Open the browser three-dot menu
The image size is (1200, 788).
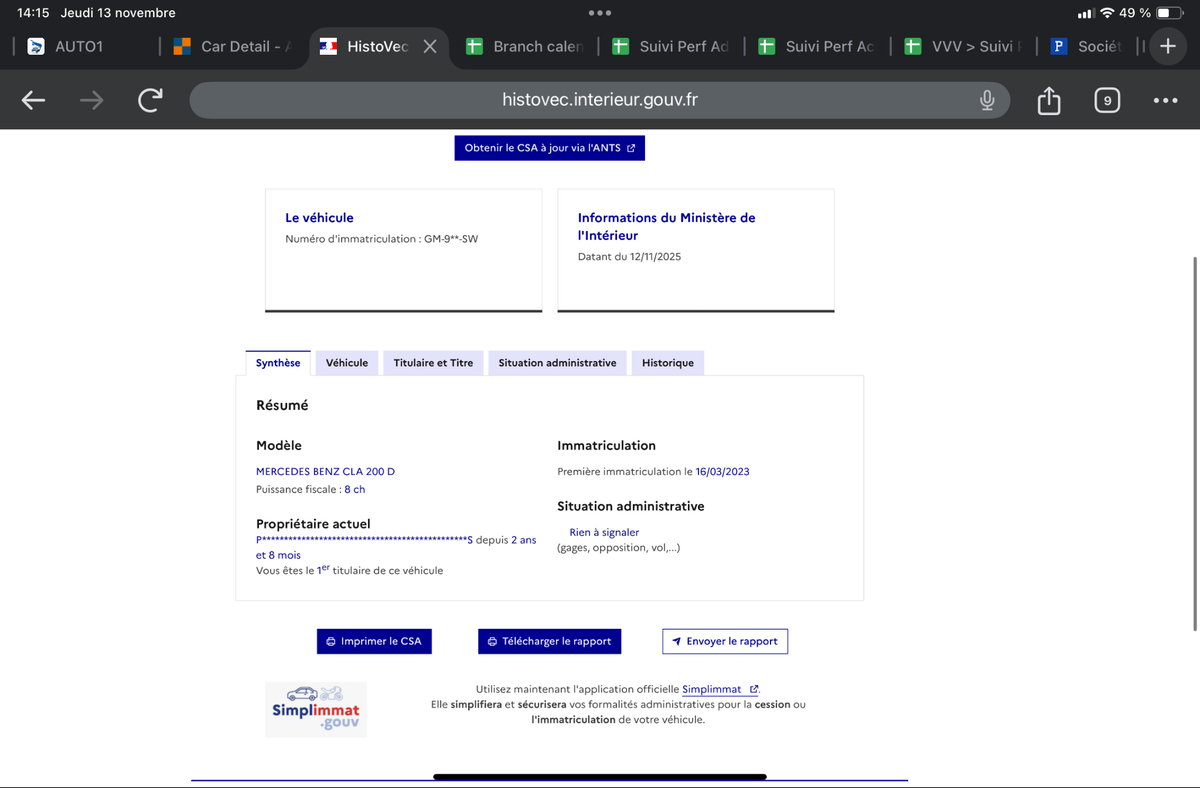click(1164, 100)
